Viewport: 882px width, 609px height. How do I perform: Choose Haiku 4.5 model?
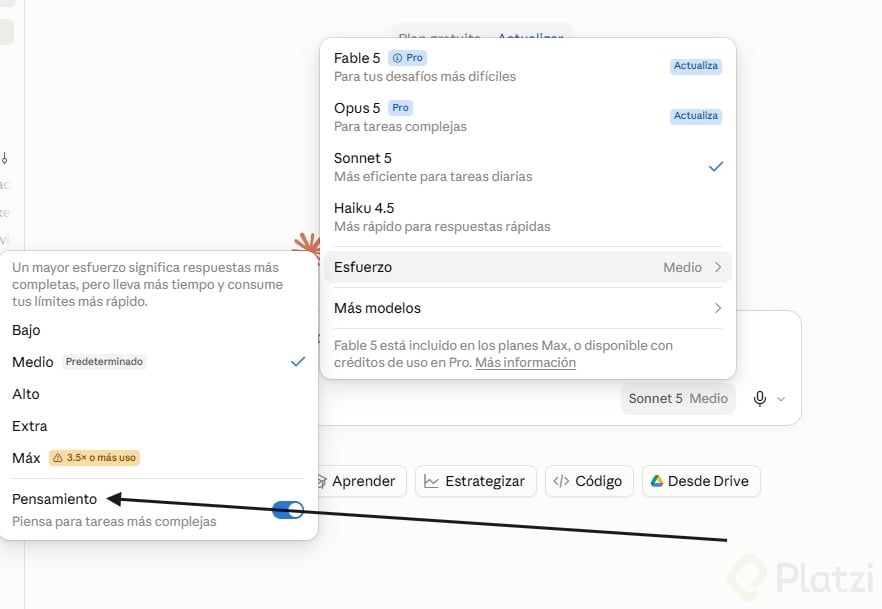[x=528, y=217]
